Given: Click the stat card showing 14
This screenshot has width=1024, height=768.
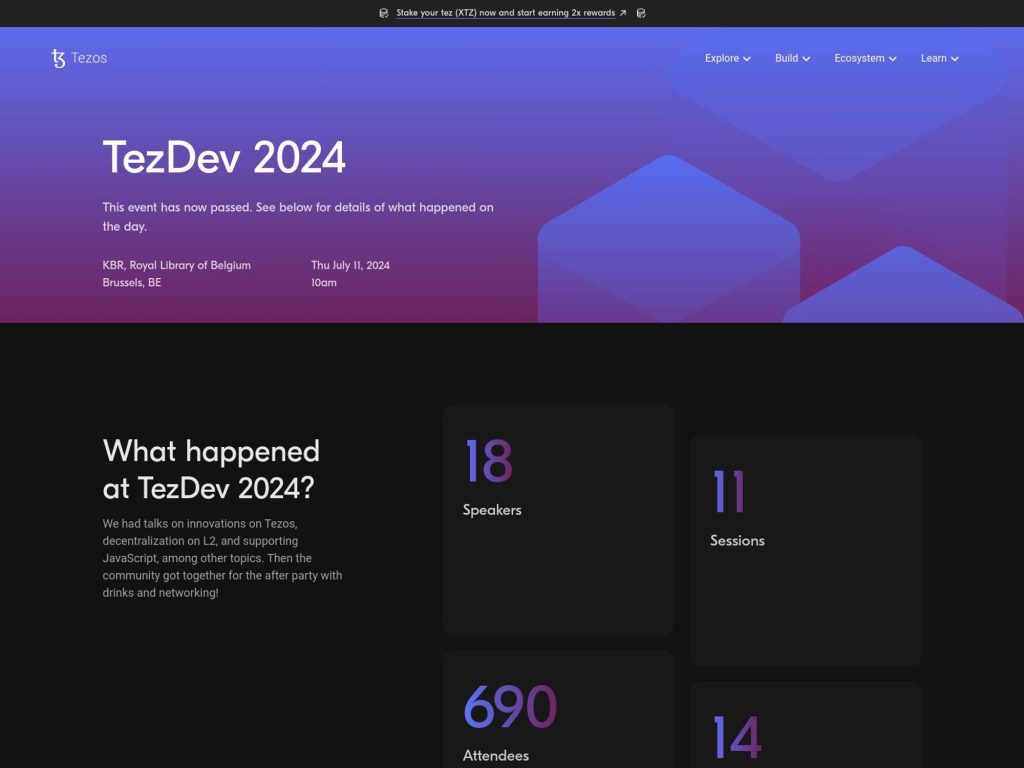Looking at the screenshot, I should tap(805, 730).
